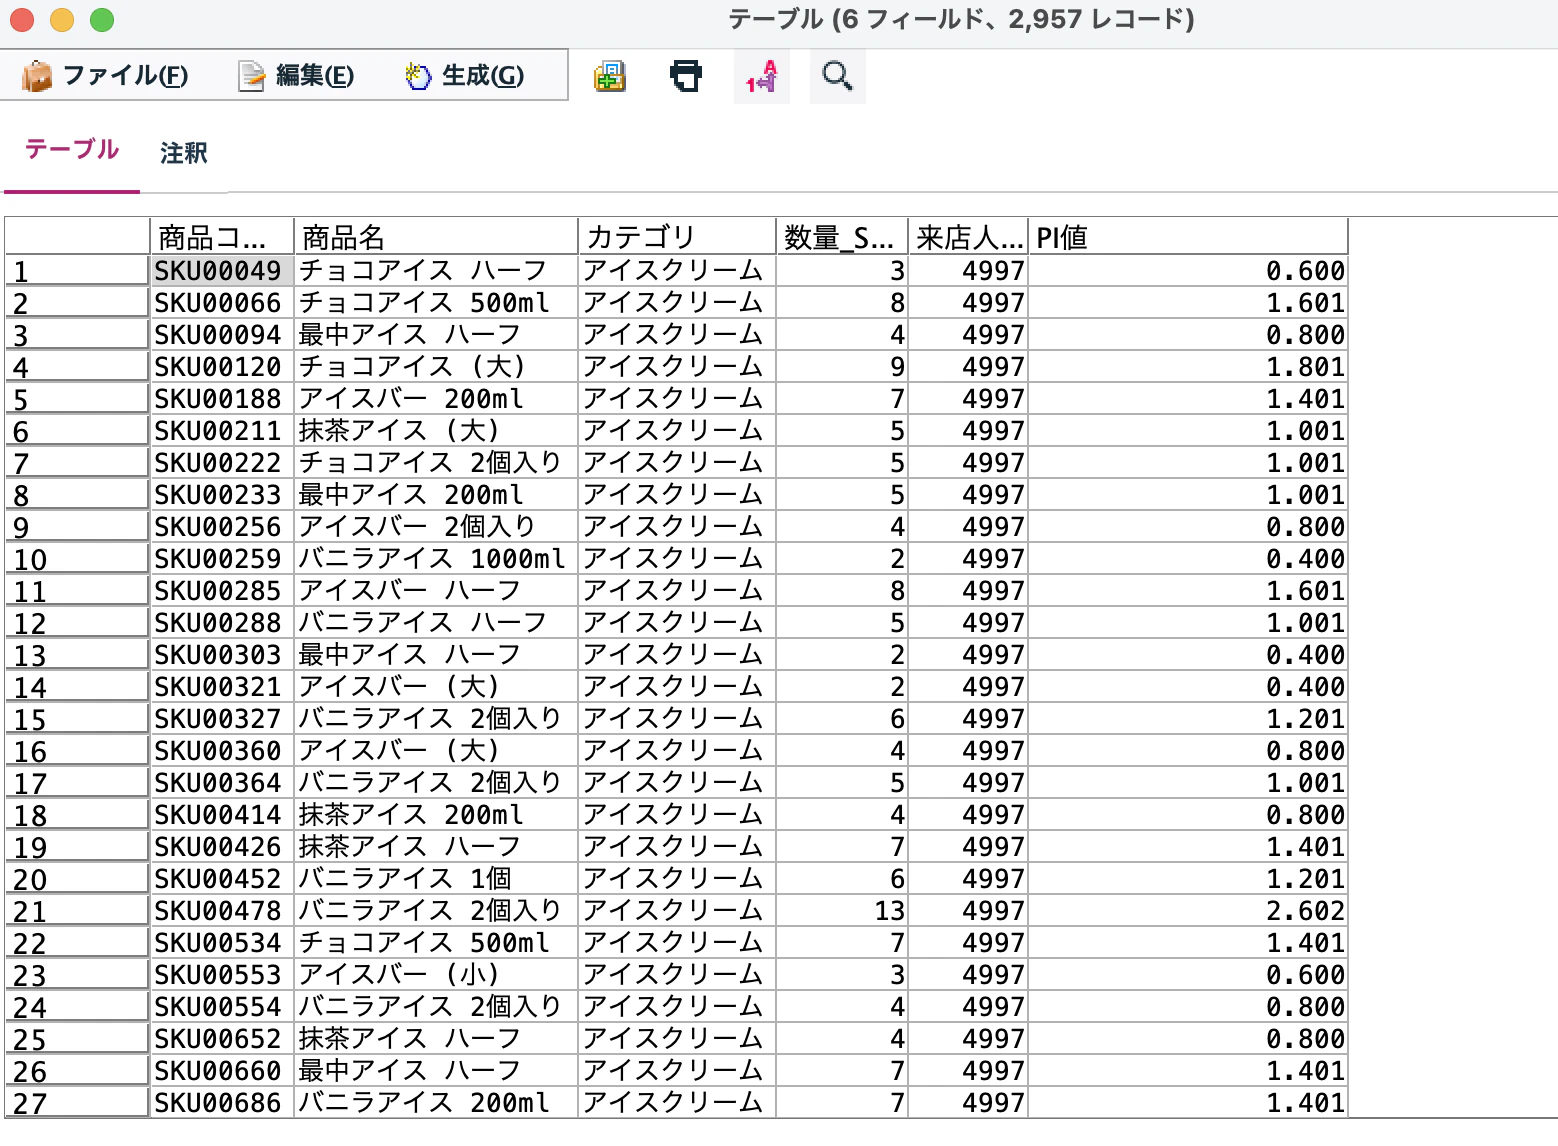Viewport: 1558px width, 1146px height.
Task: Click PI値 cell 2.602
Action: coord(1188,911)
